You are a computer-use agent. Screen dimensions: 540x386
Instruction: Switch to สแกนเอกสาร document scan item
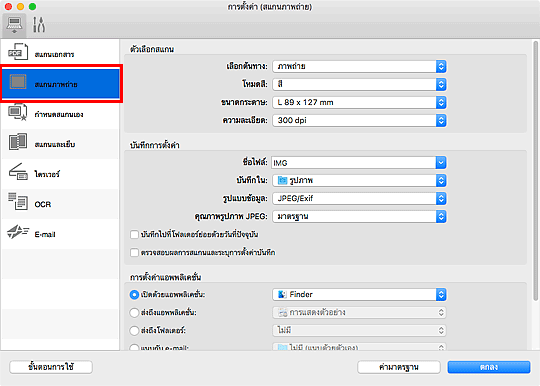[60, 54]
